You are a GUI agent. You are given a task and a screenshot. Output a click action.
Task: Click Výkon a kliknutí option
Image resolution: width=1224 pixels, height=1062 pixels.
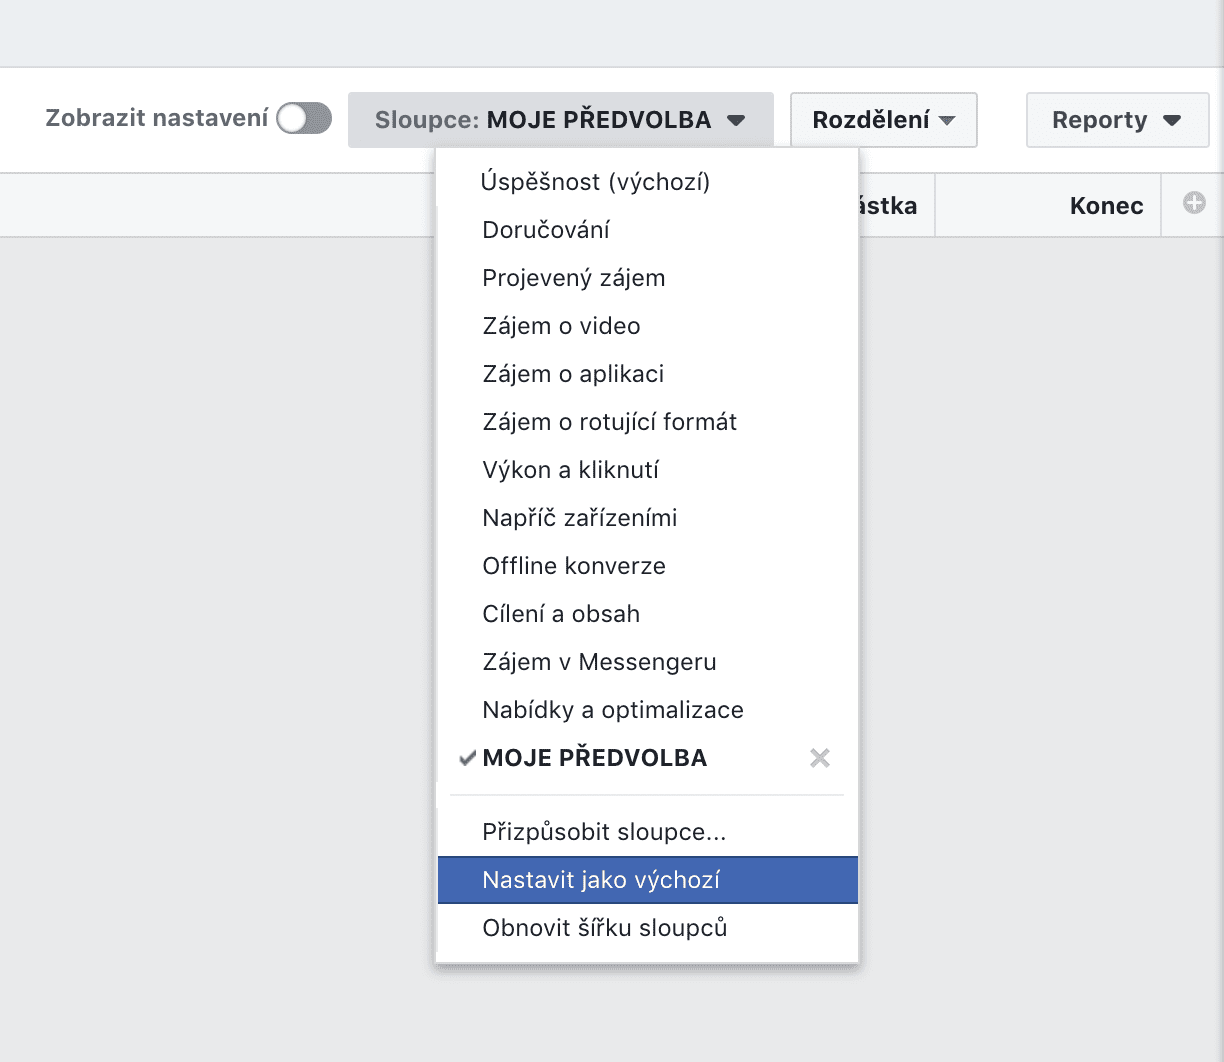570,470
